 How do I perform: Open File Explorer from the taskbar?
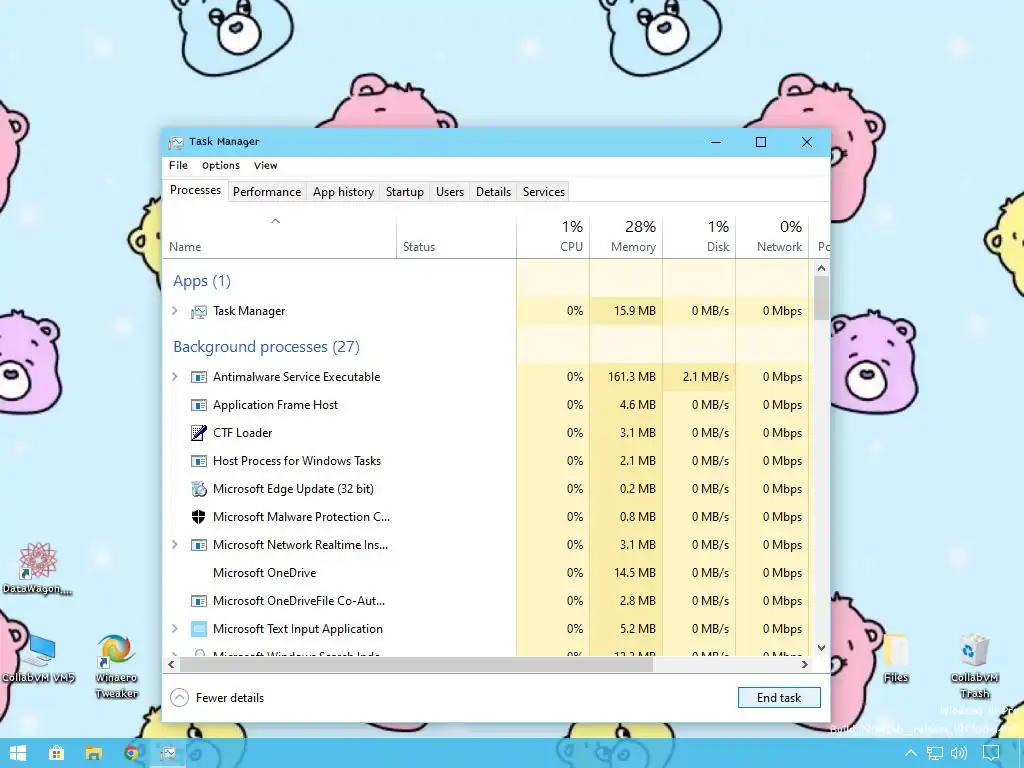pyautogui.click(x=93, y=753)
